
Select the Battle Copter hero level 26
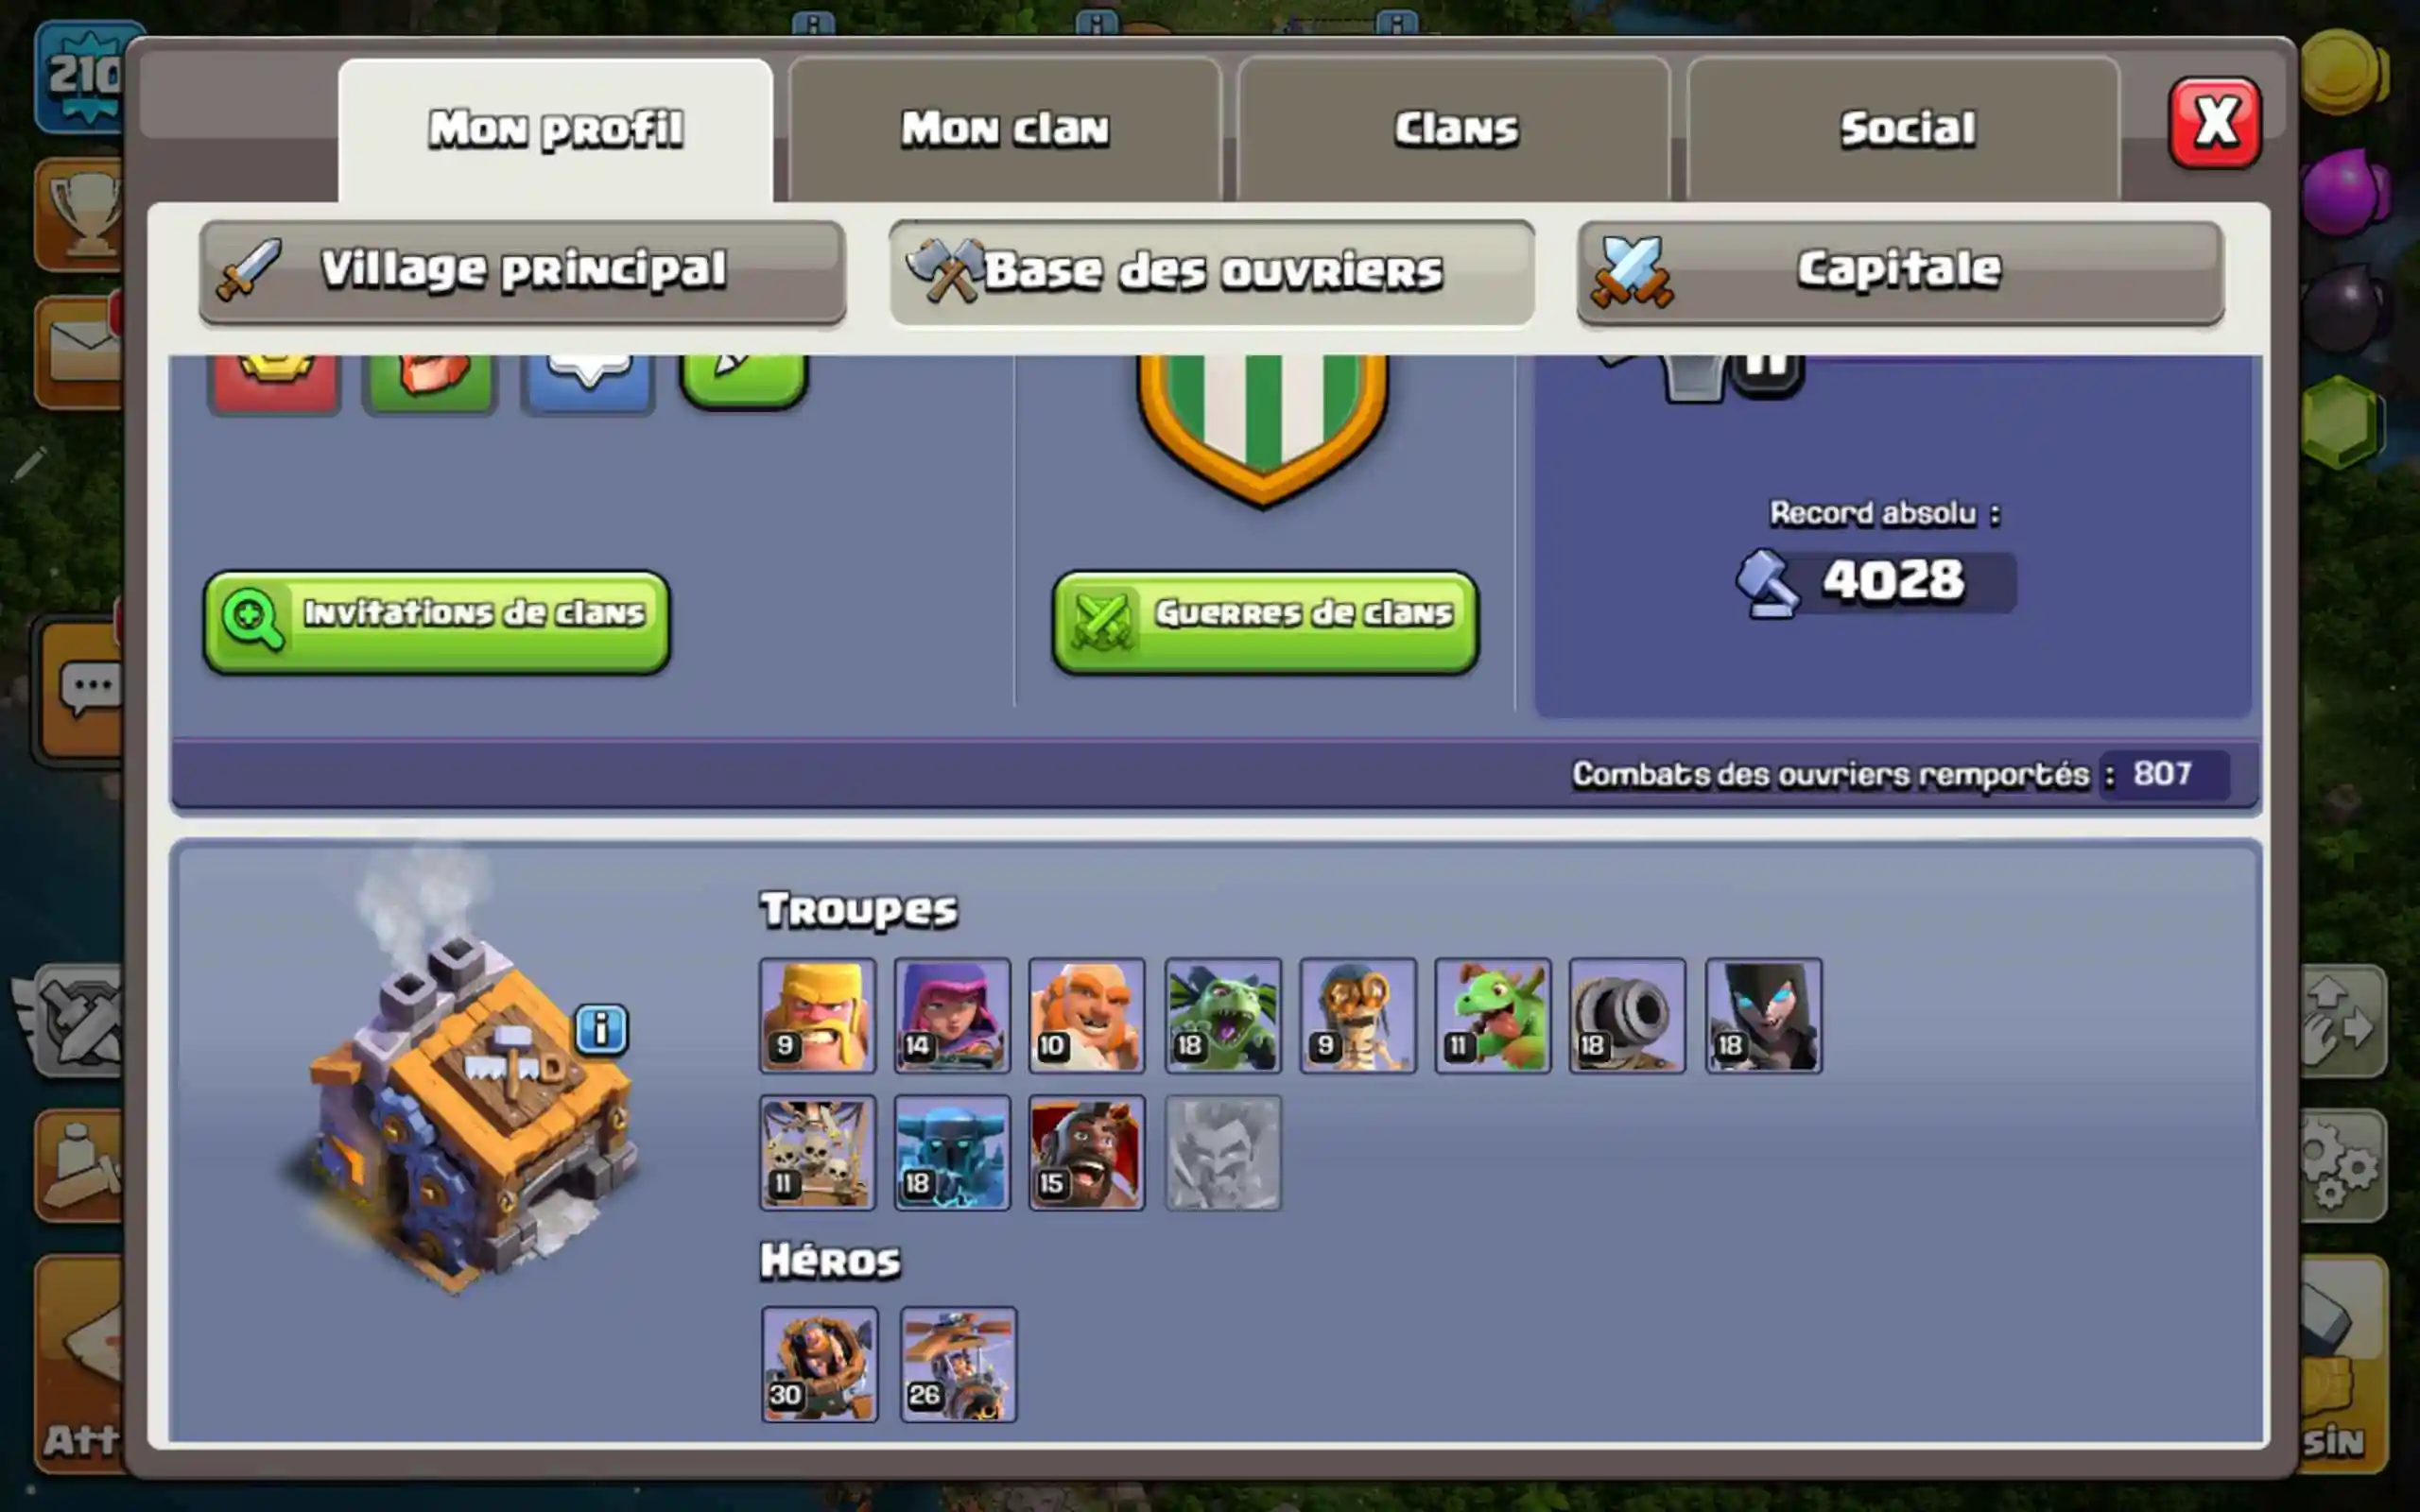pyautogui.click(x=958, y=1364)
